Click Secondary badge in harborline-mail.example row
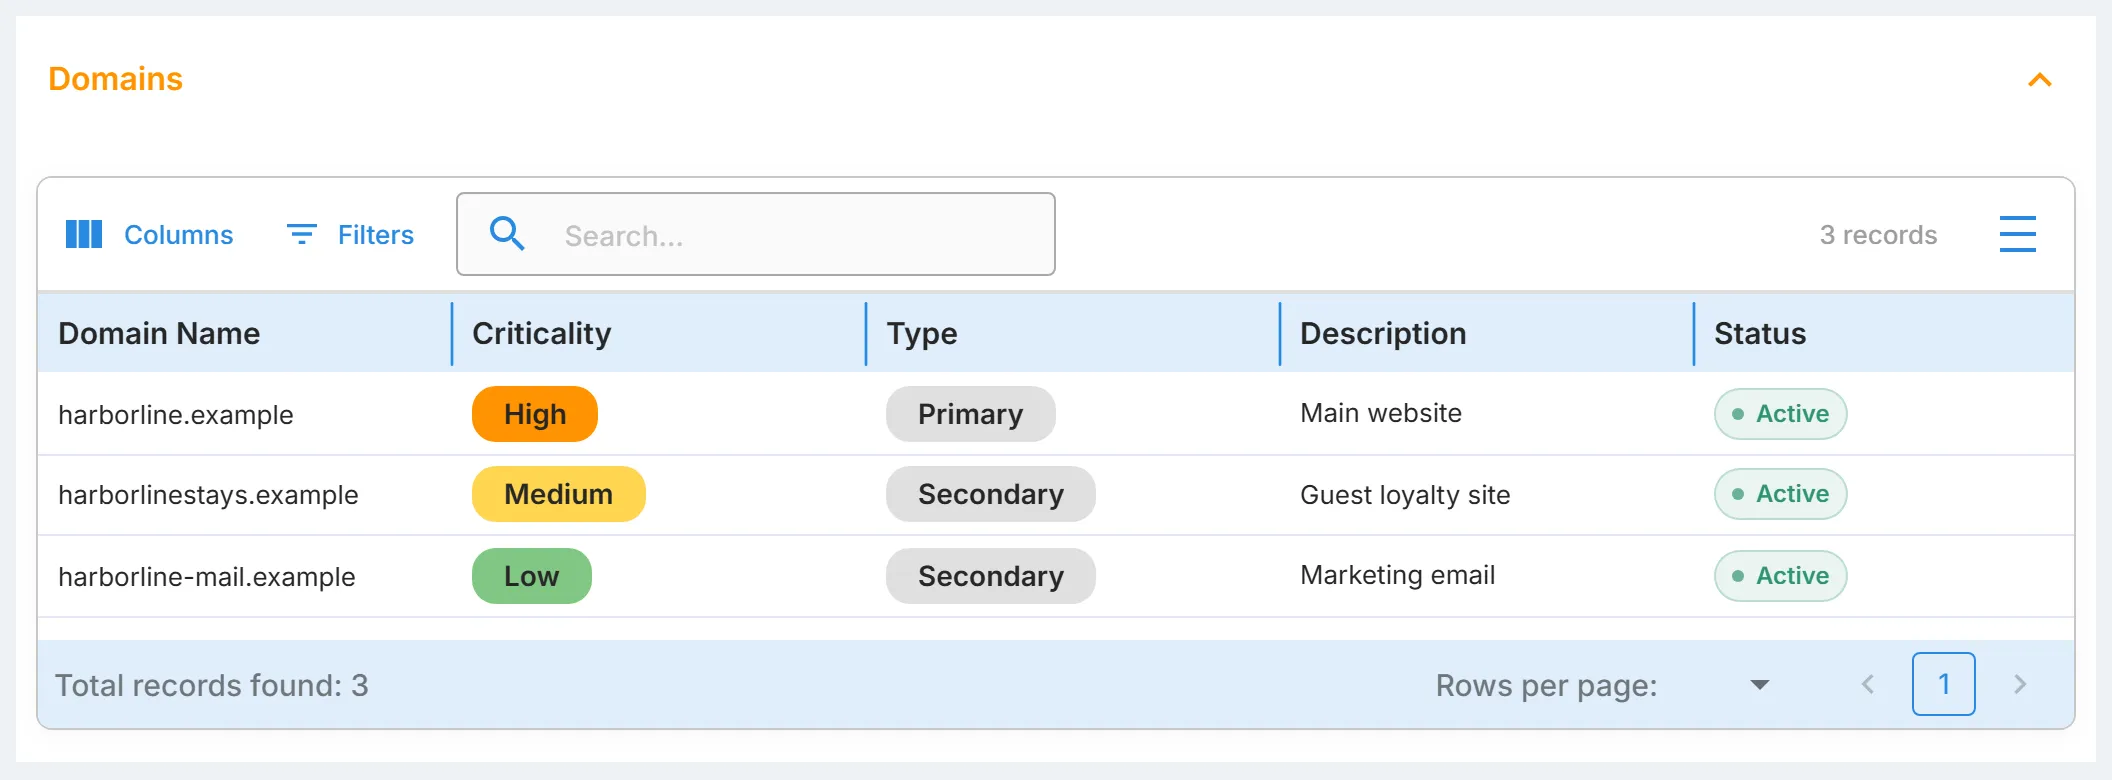 click(991, 576)
